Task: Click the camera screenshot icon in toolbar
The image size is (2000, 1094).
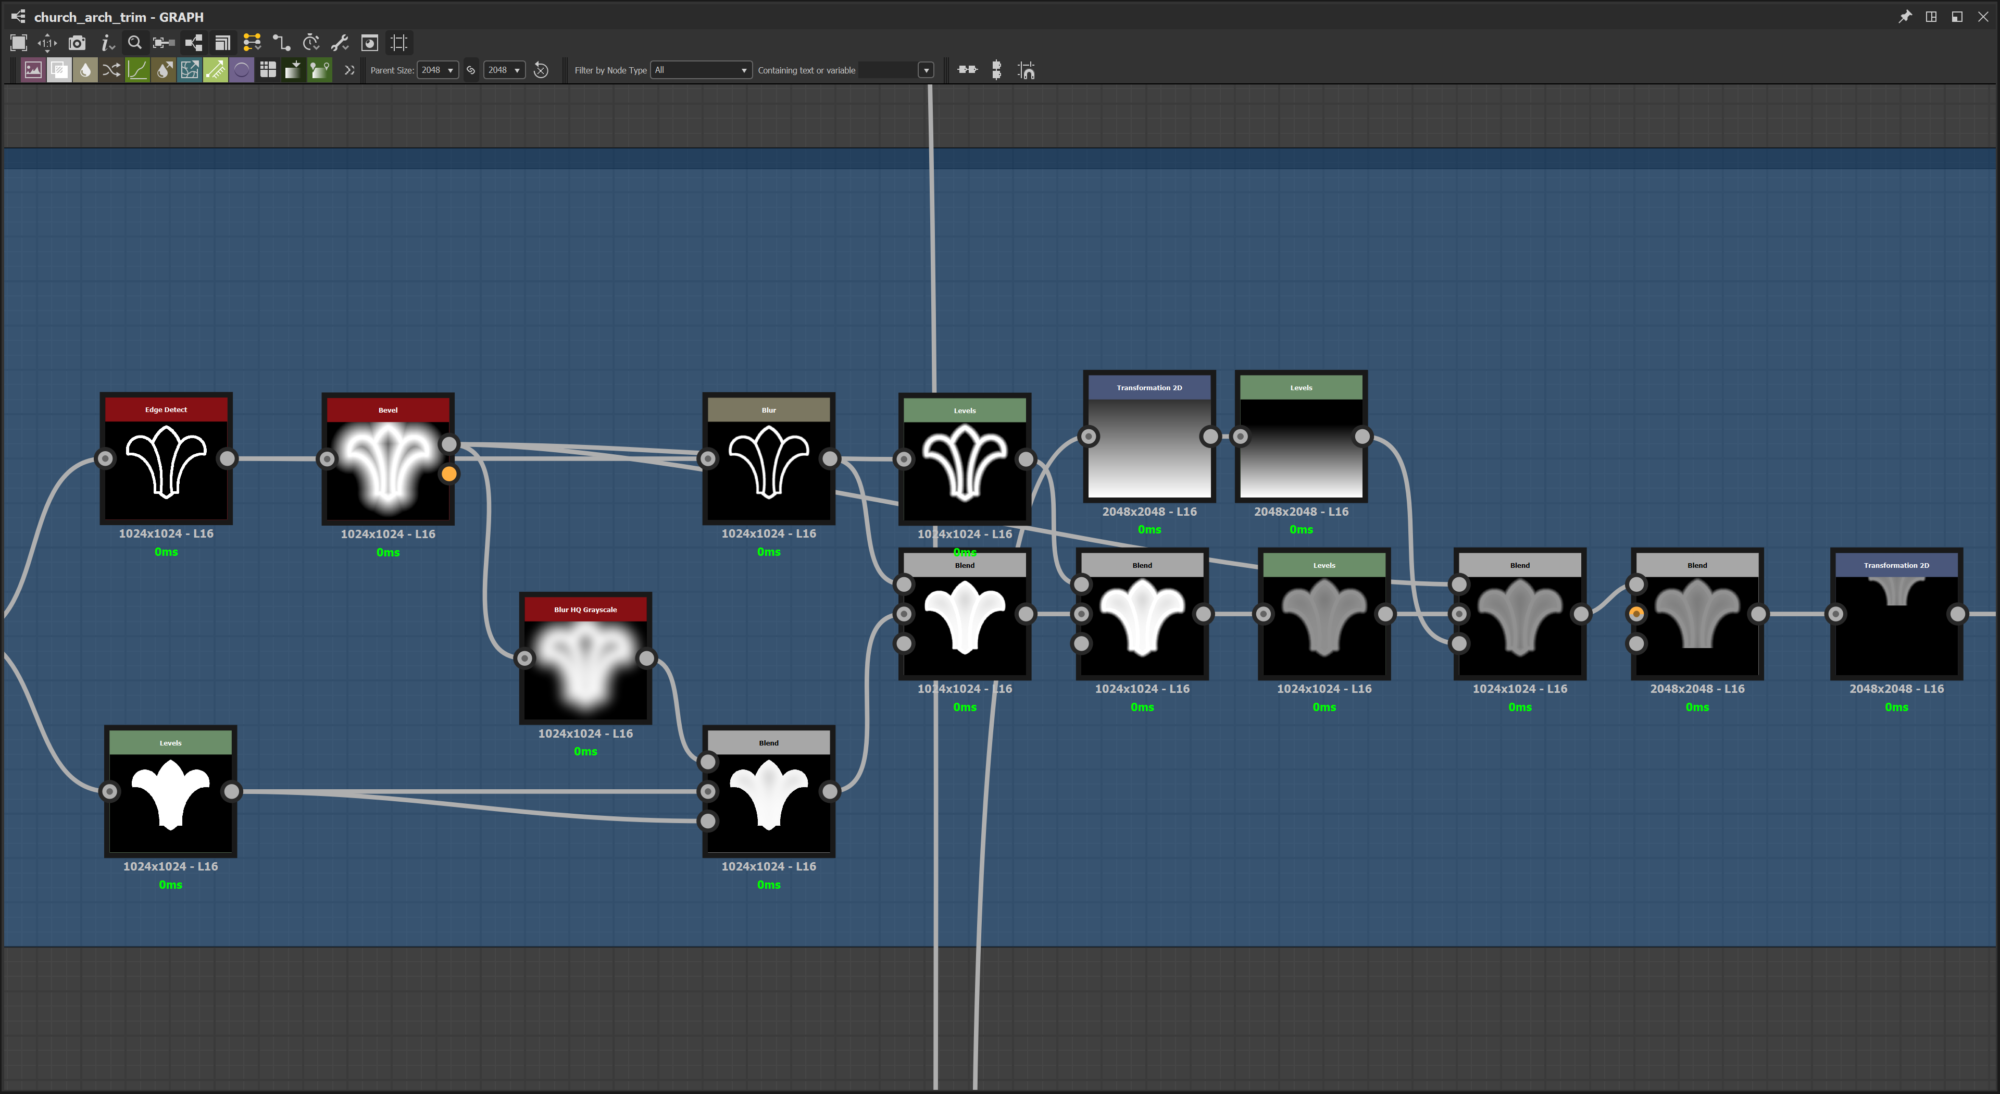Action: (x=77, y=43)
